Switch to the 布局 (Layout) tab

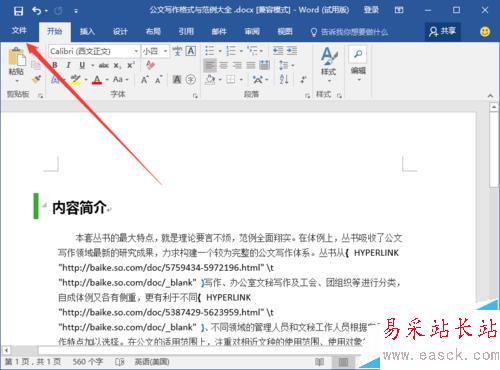click(153, 32)
